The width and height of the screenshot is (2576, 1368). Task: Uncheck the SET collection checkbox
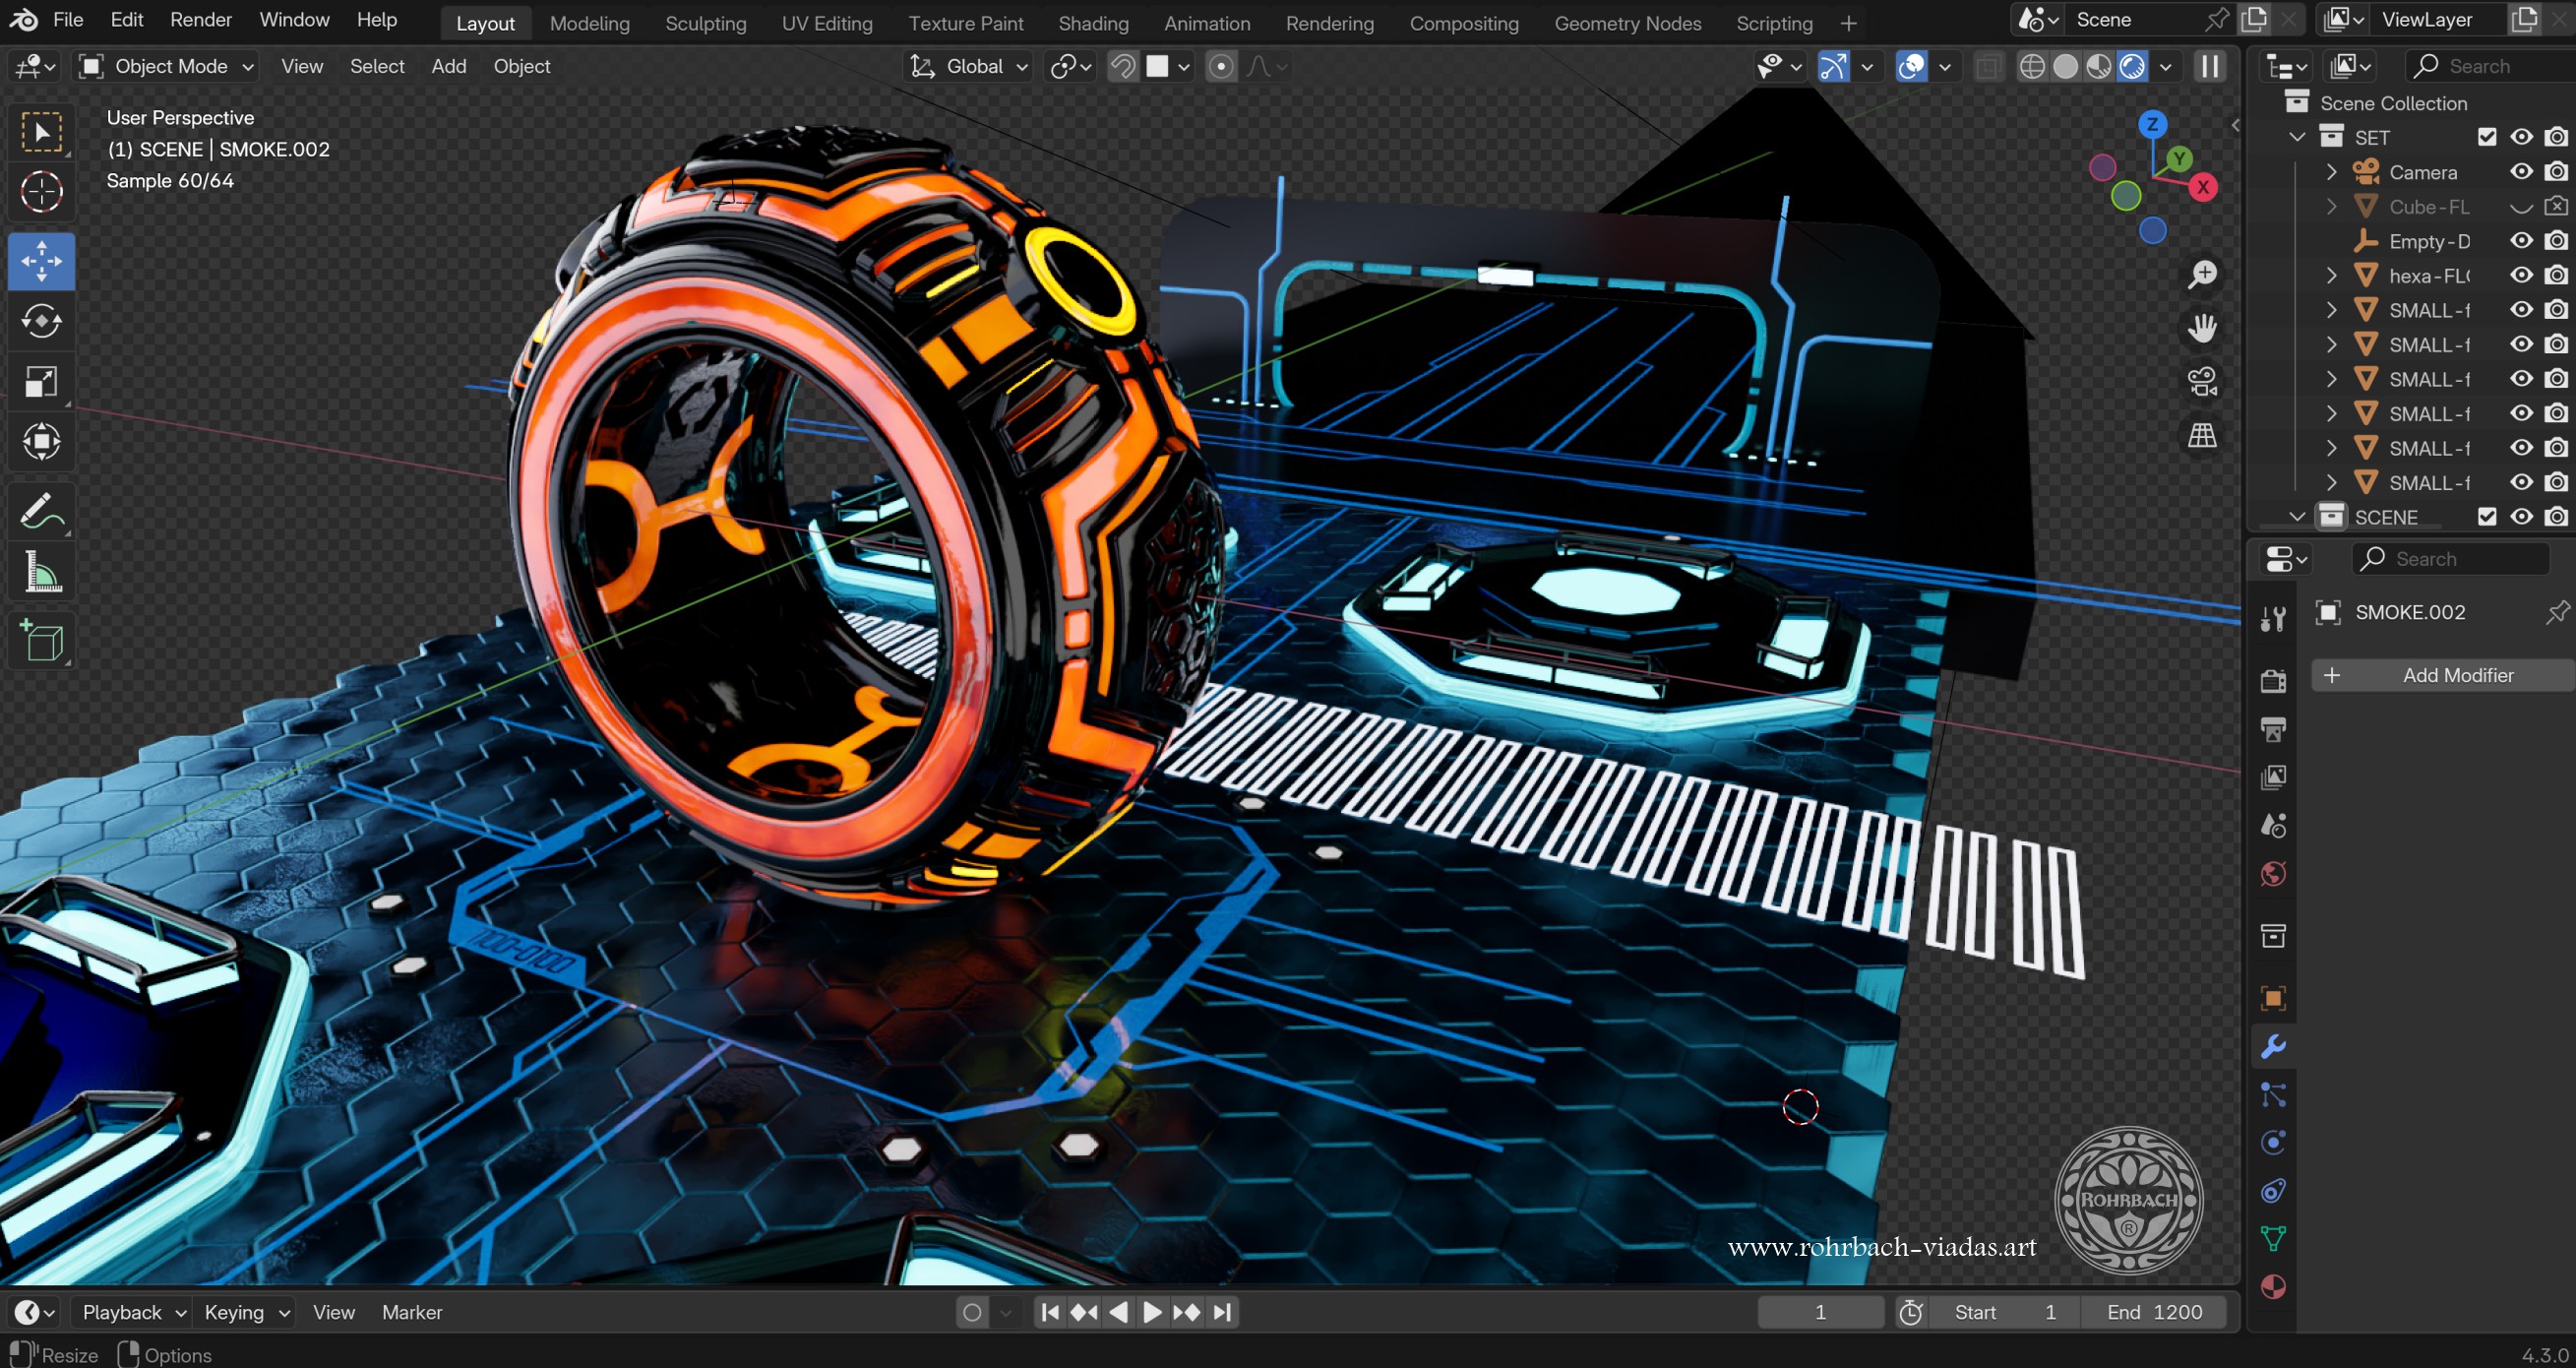(x=2487, y=136)
